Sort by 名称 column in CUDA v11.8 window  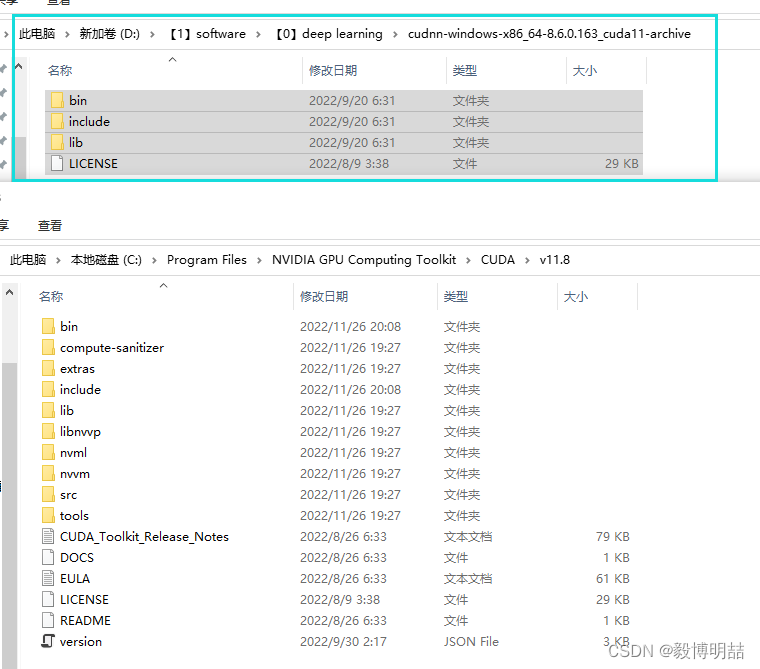[51, 297]
